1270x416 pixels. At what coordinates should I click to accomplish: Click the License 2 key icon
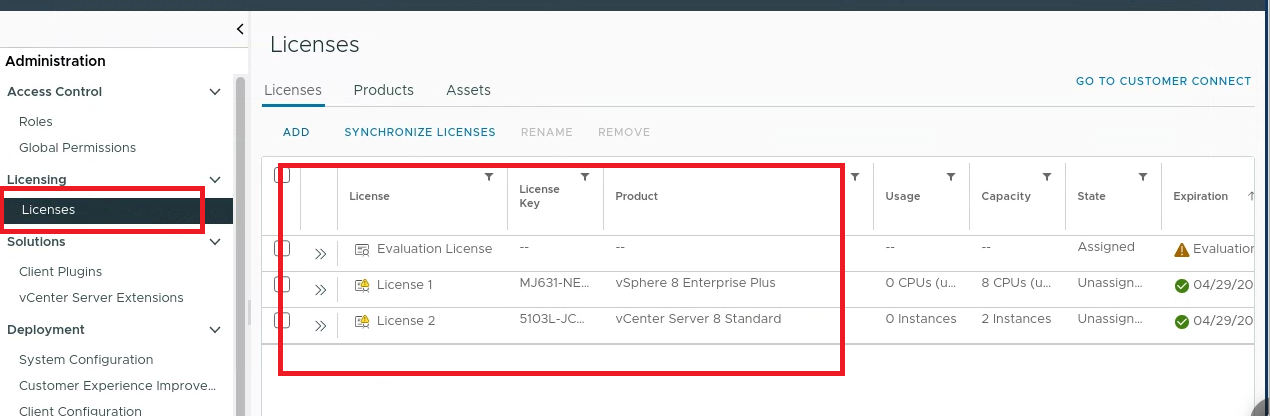pyautogui.click(x=362, y=321)
